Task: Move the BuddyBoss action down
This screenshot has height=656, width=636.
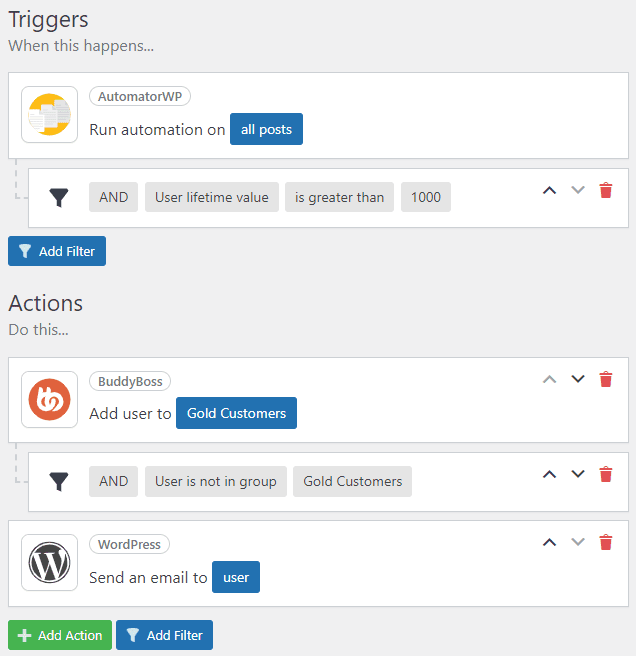Action: click(x=577, y=379)
